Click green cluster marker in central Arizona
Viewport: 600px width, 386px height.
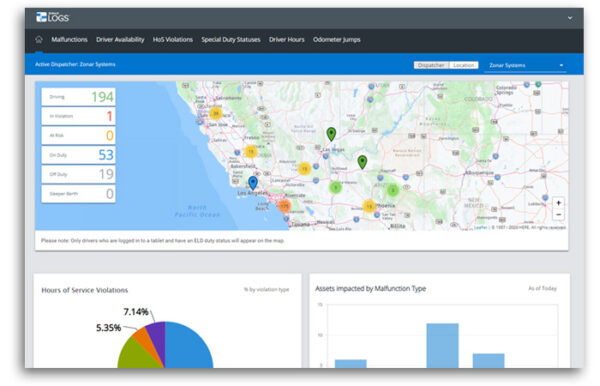[393, 190]
